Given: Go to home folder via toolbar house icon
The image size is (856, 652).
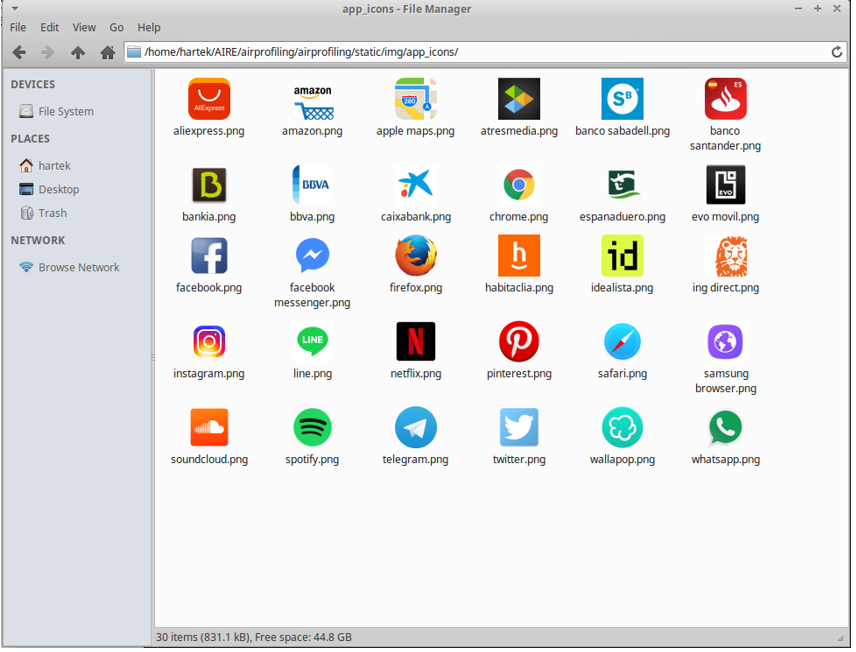Looking at the screenshot, I should pos(107,52).
